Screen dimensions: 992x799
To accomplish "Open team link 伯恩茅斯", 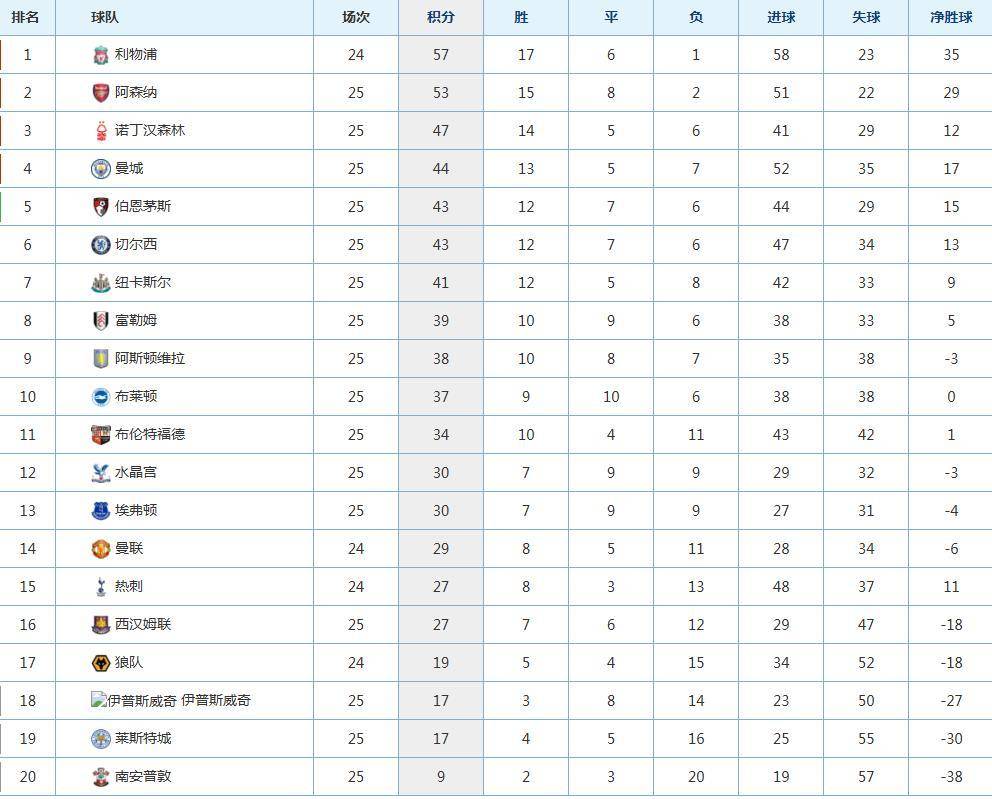I will 143,206.
